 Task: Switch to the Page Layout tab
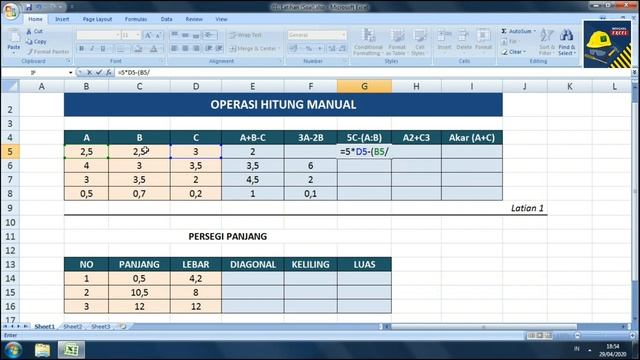pos(97,19)
